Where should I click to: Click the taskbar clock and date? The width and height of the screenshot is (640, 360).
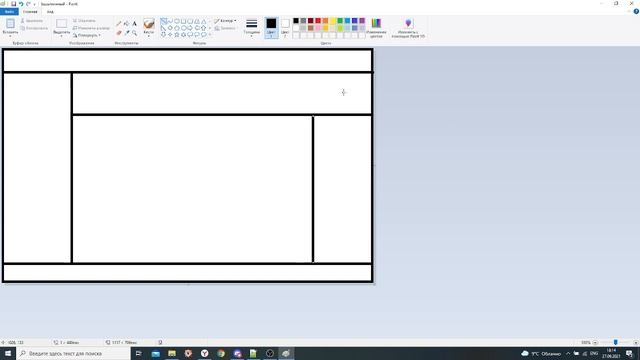611,353
